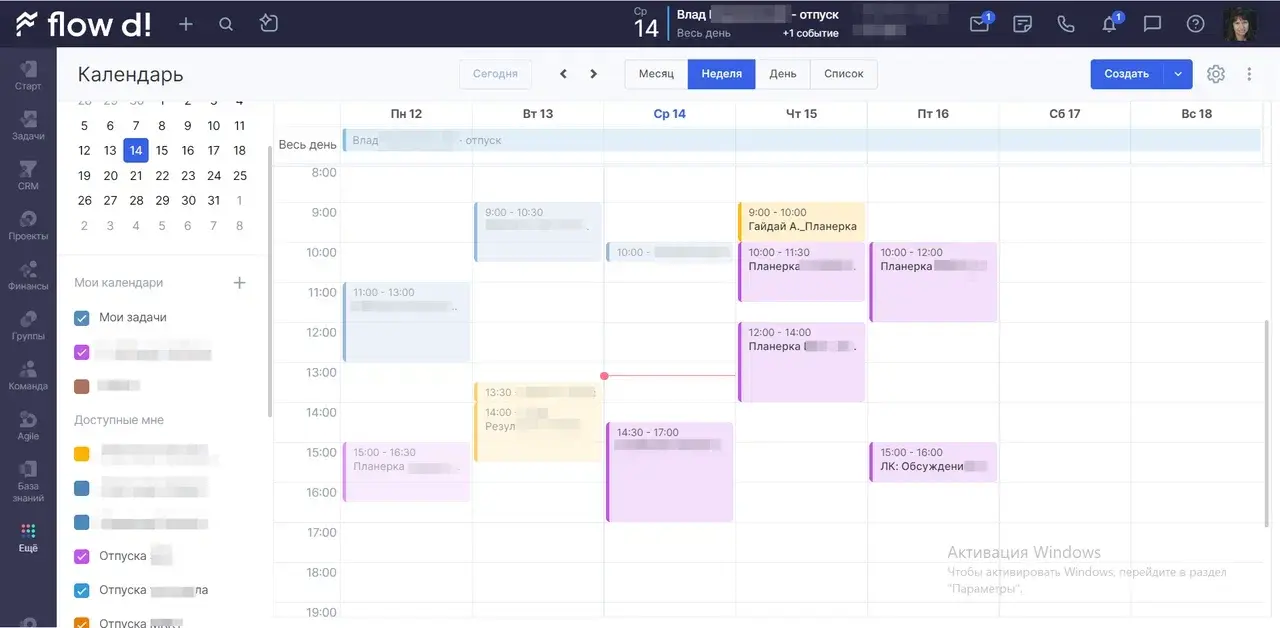Image resolution: width=1280 pixels, height=628 pixels.
Task: Open the help question mark icon
Action: tap(1195, 24)
